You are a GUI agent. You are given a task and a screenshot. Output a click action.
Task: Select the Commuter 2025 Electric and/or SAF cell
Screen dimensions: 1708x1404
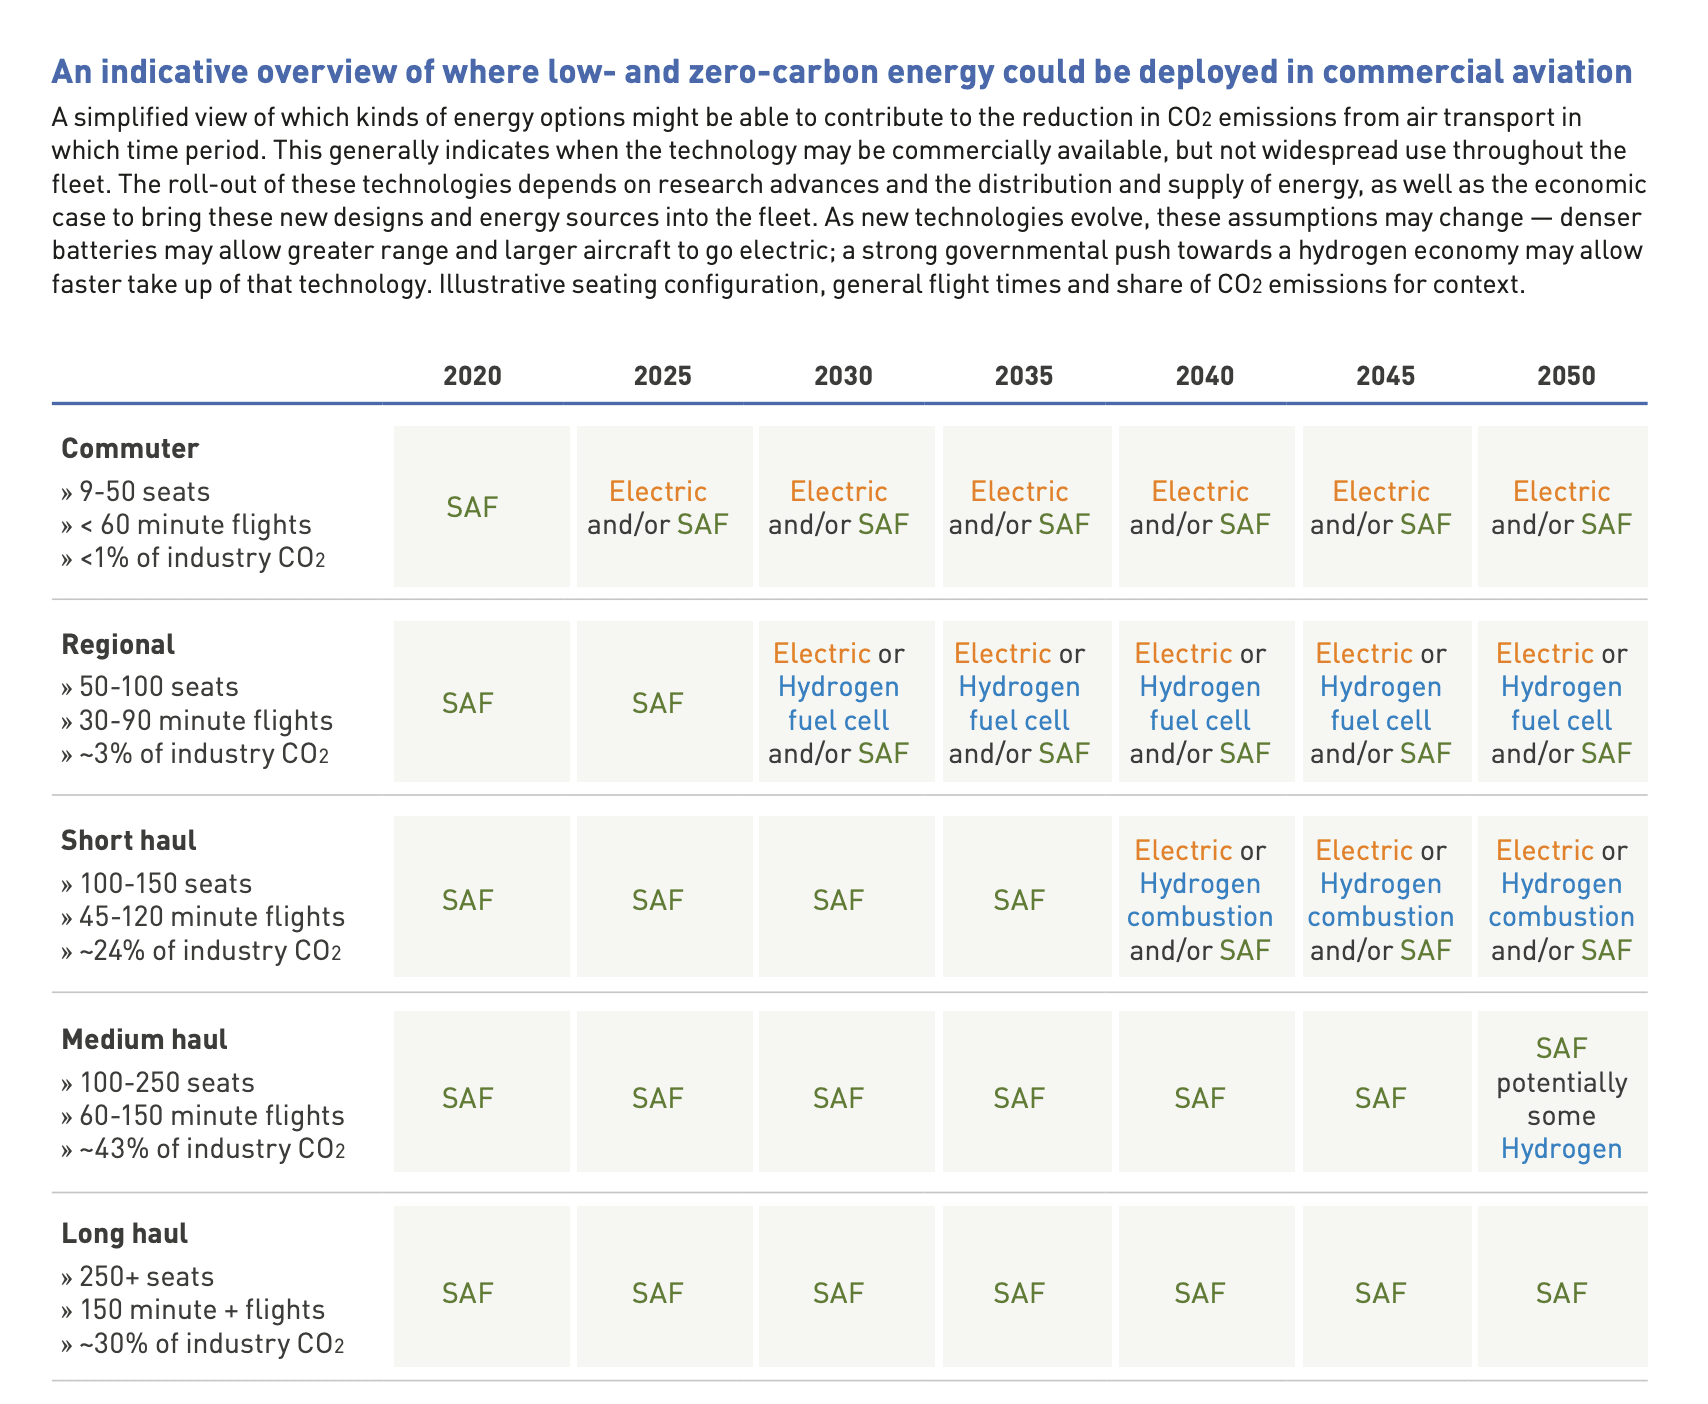click(658, 507)
